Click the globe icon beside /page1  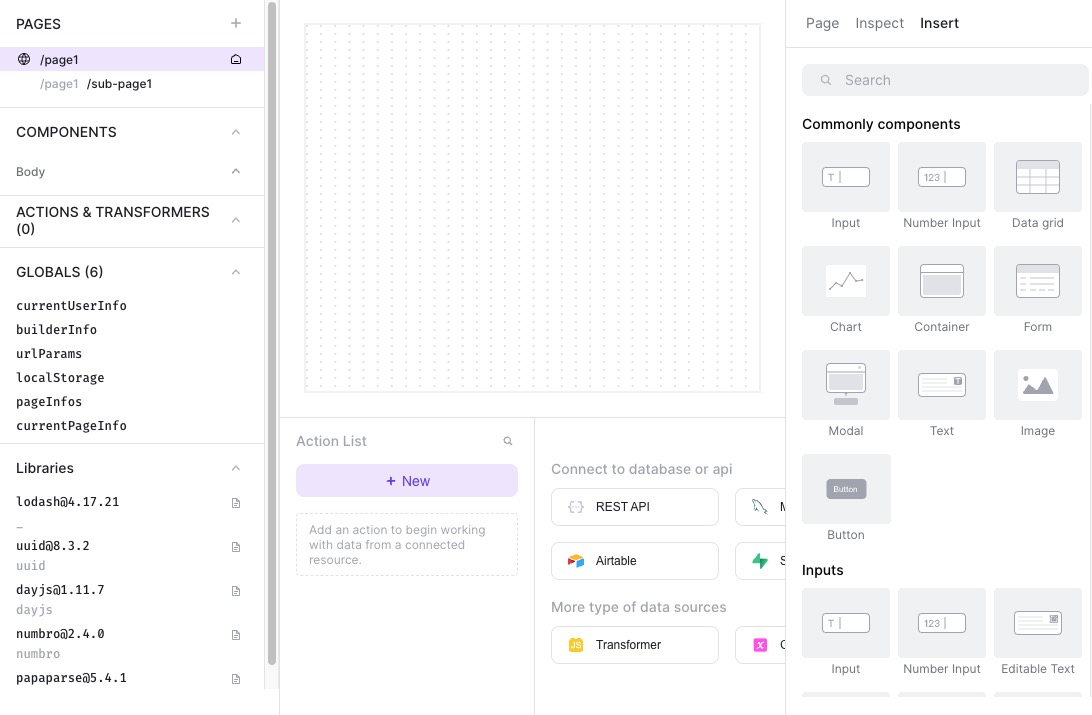[23, 59]
